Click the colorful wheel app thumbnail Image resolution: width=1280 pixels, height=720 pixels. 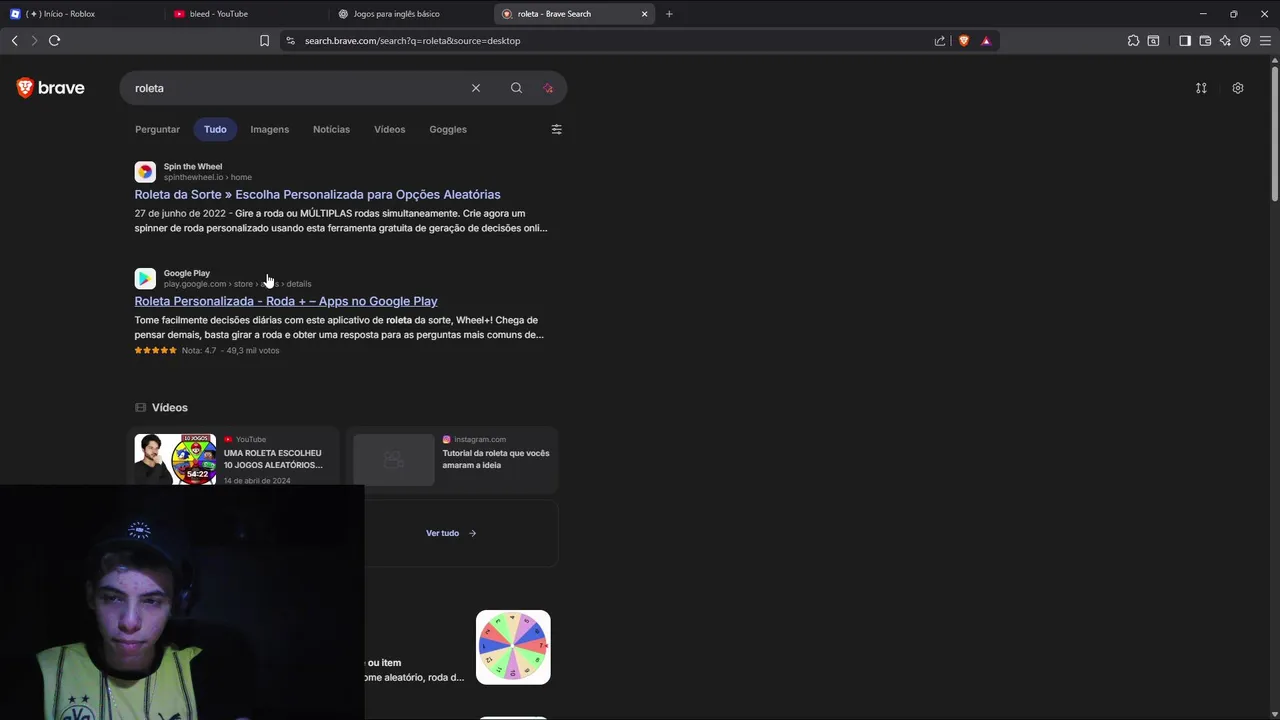(513, 647)
